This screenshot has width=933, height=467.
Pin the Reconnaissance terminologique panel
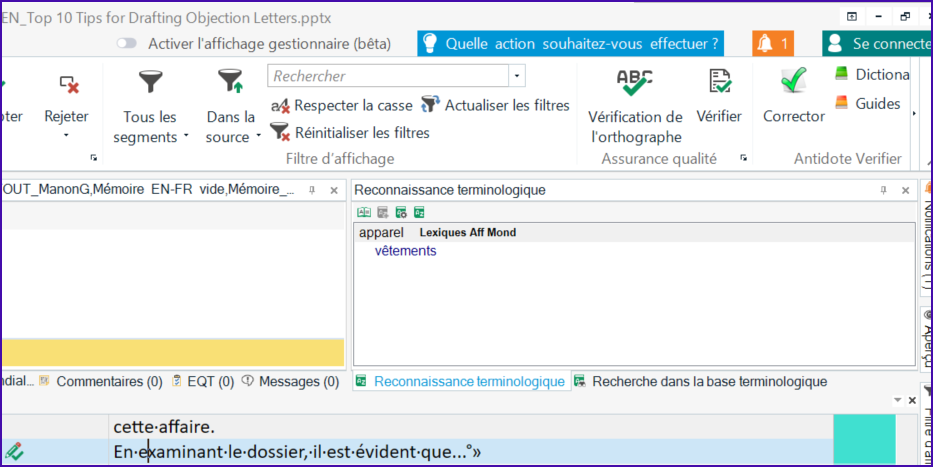tap(884, 190)
